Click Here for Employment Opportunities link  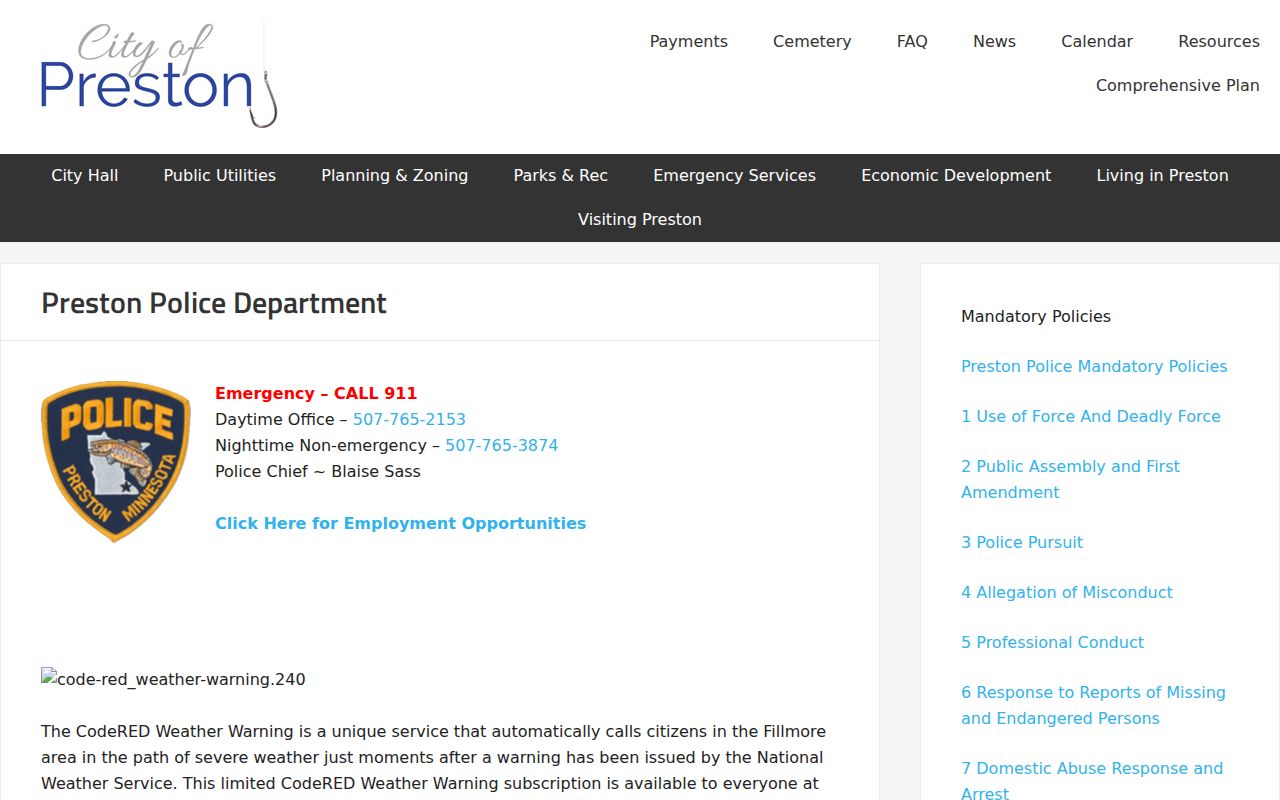point(401,523)
